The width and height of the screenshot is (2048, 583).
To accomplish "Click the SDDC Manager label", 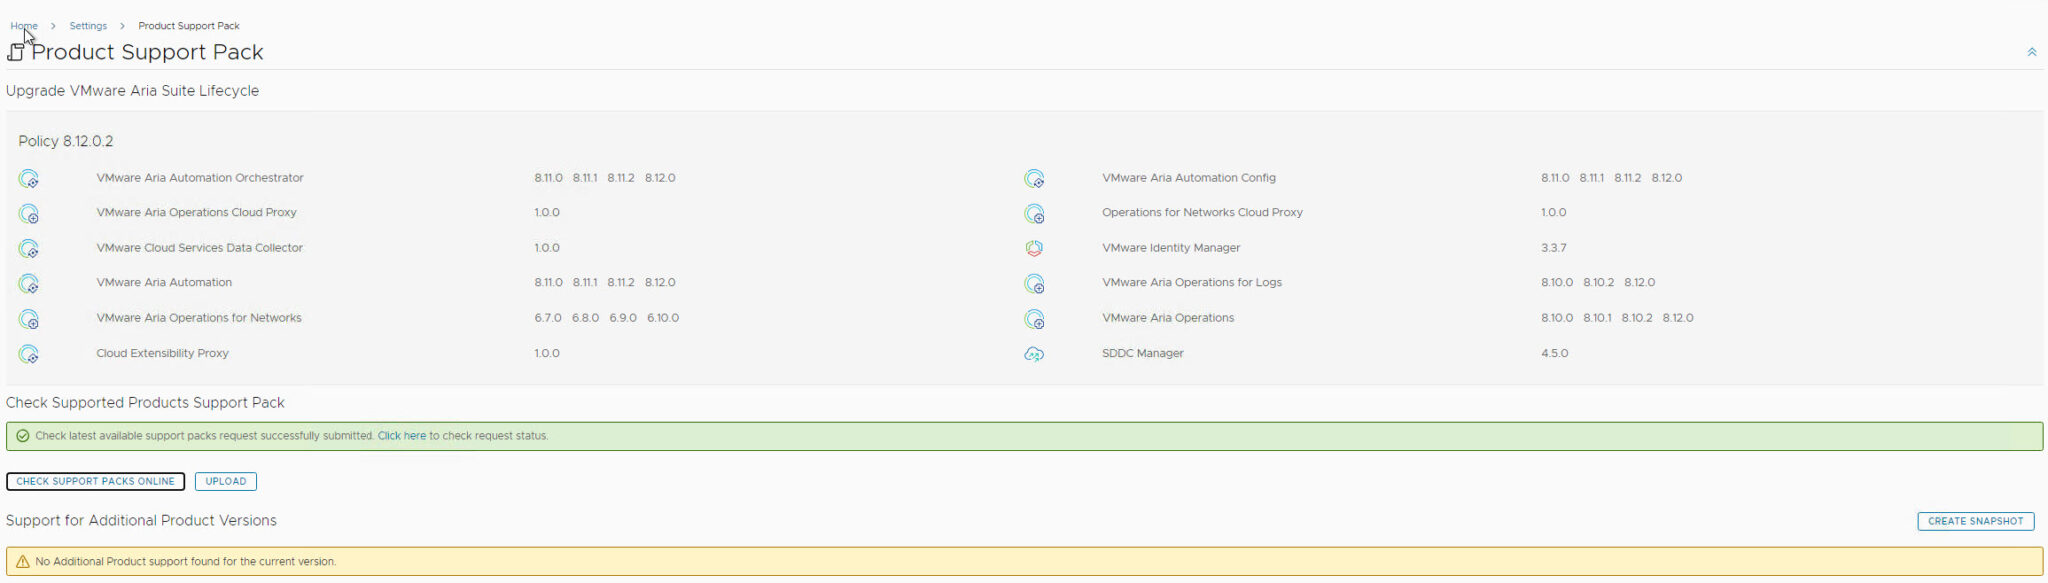I will pyautogui.click(x=1143, y=353).
